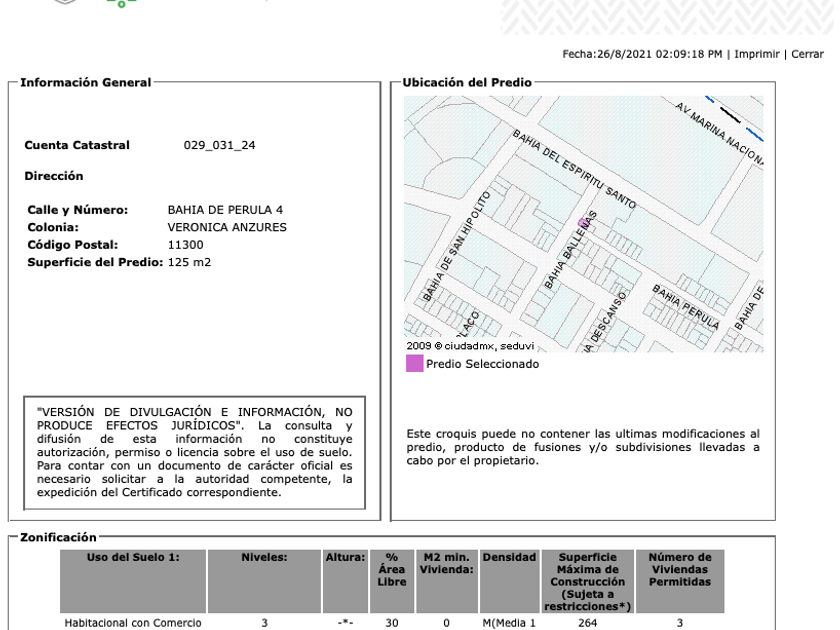Image resolution: width=840 pixels, height=630 pixels.
Task: Select the colonia text VERONICA ANZURES
Action: [227, 227]
